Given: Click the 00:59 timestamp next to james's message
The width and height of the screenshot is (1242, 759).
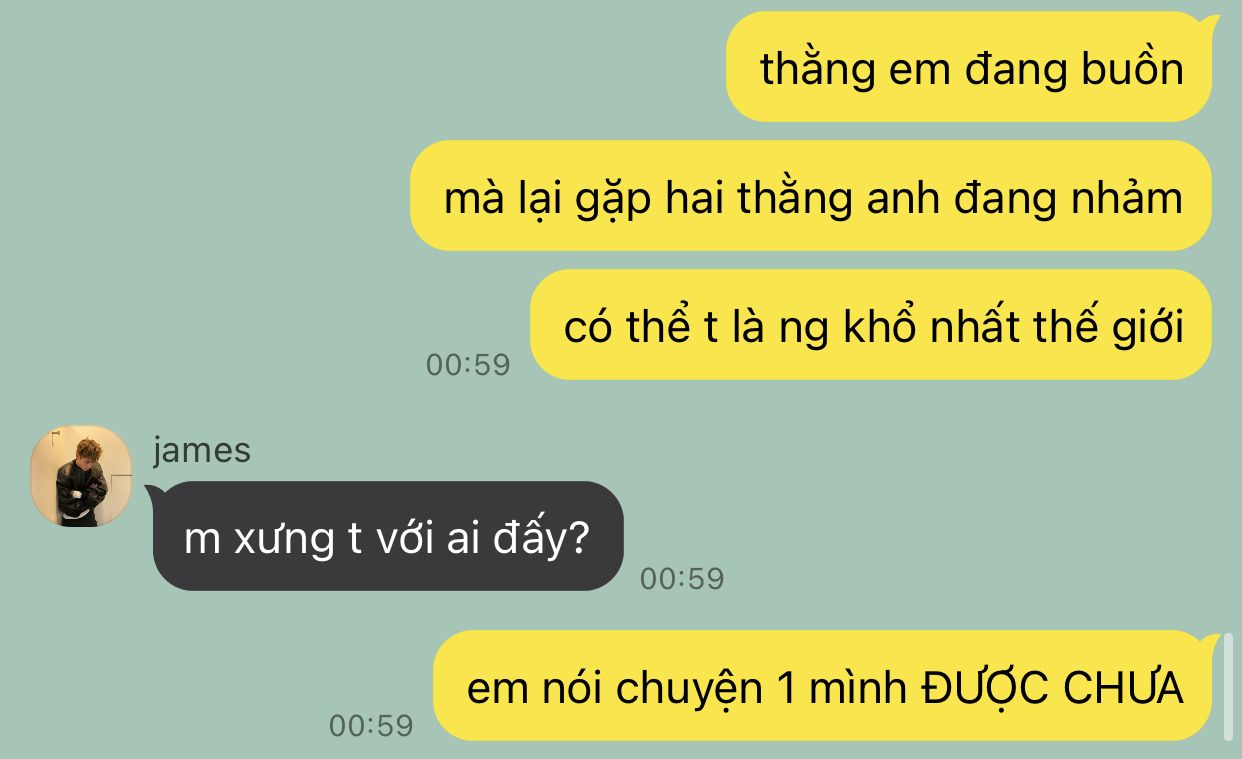Looking at the screenshot, I should 682,578.
